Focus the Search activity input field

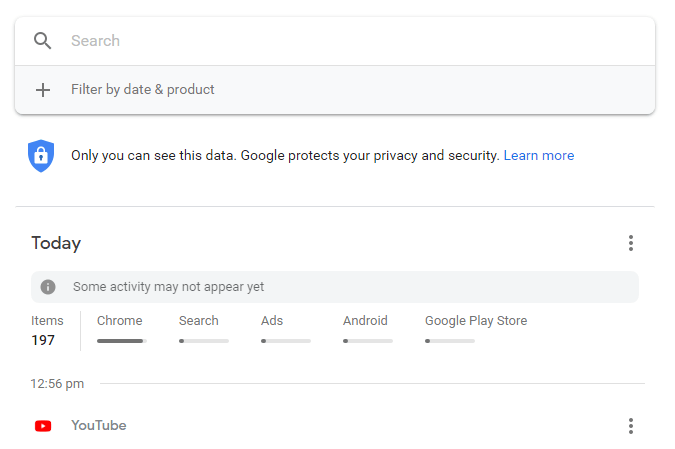(x=350, y=41)
